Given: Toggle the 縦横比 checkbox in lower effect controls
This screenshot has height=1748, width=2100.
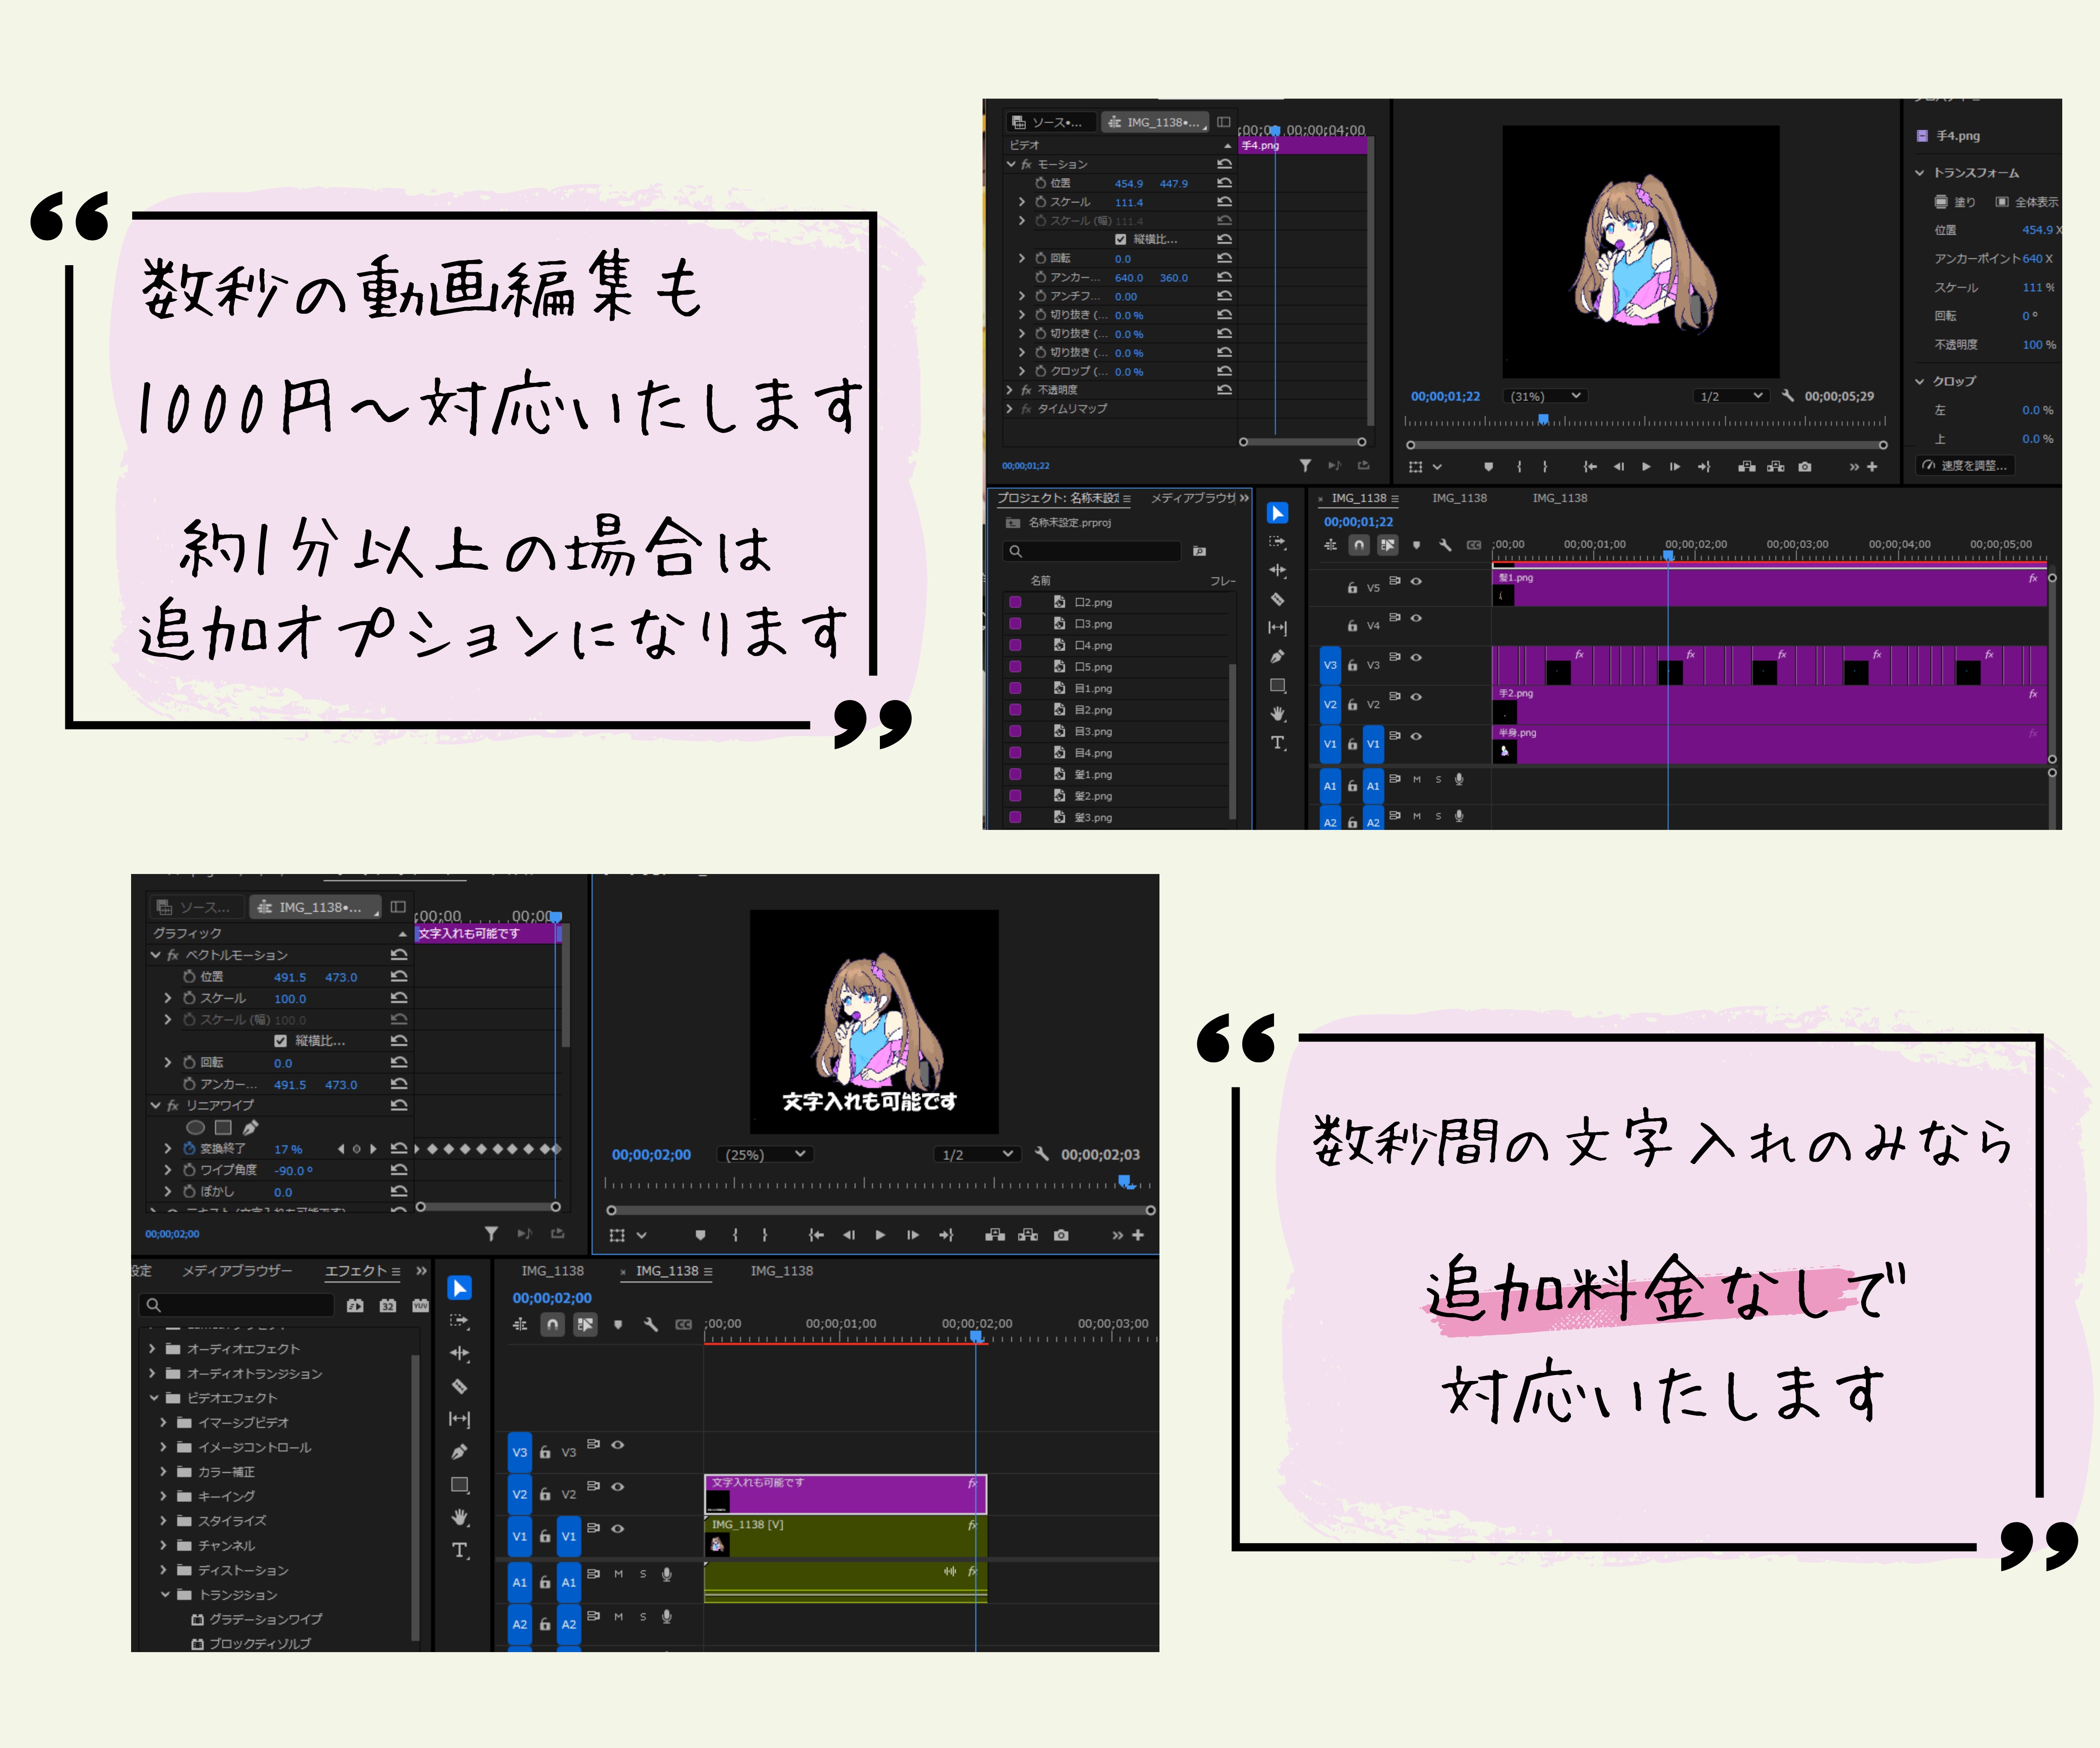Looking at the screenshot, I should (x=281, y=1041).
